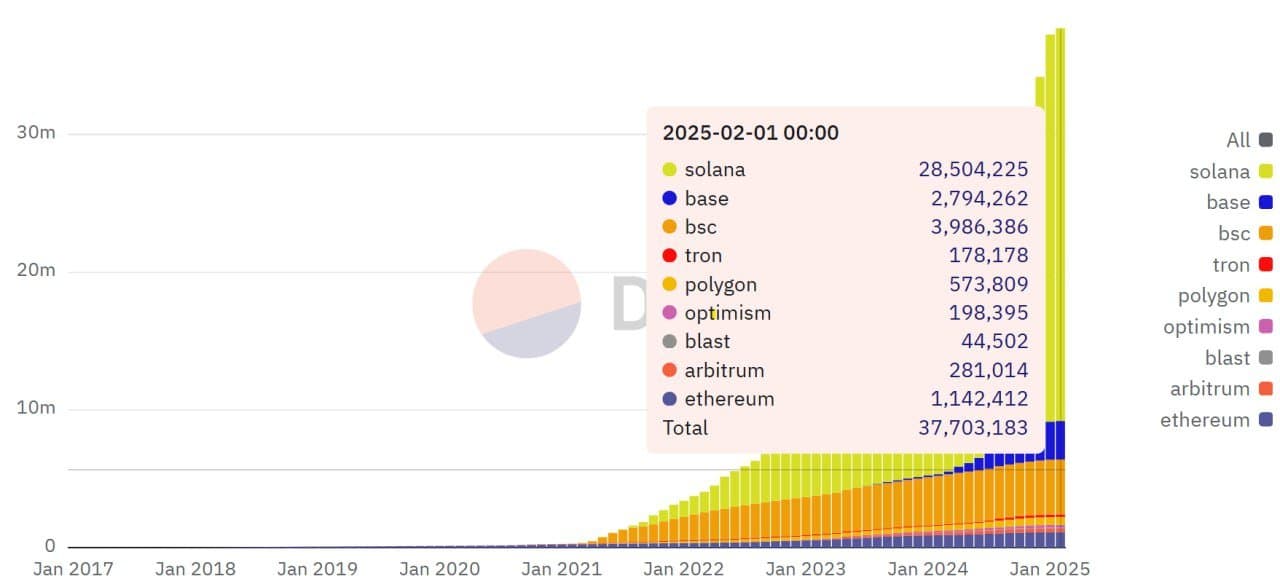Viewport: 1280px width, 576px height.
Task: Select the blast value 44,502 in tooltip
Action: [994, 342]
